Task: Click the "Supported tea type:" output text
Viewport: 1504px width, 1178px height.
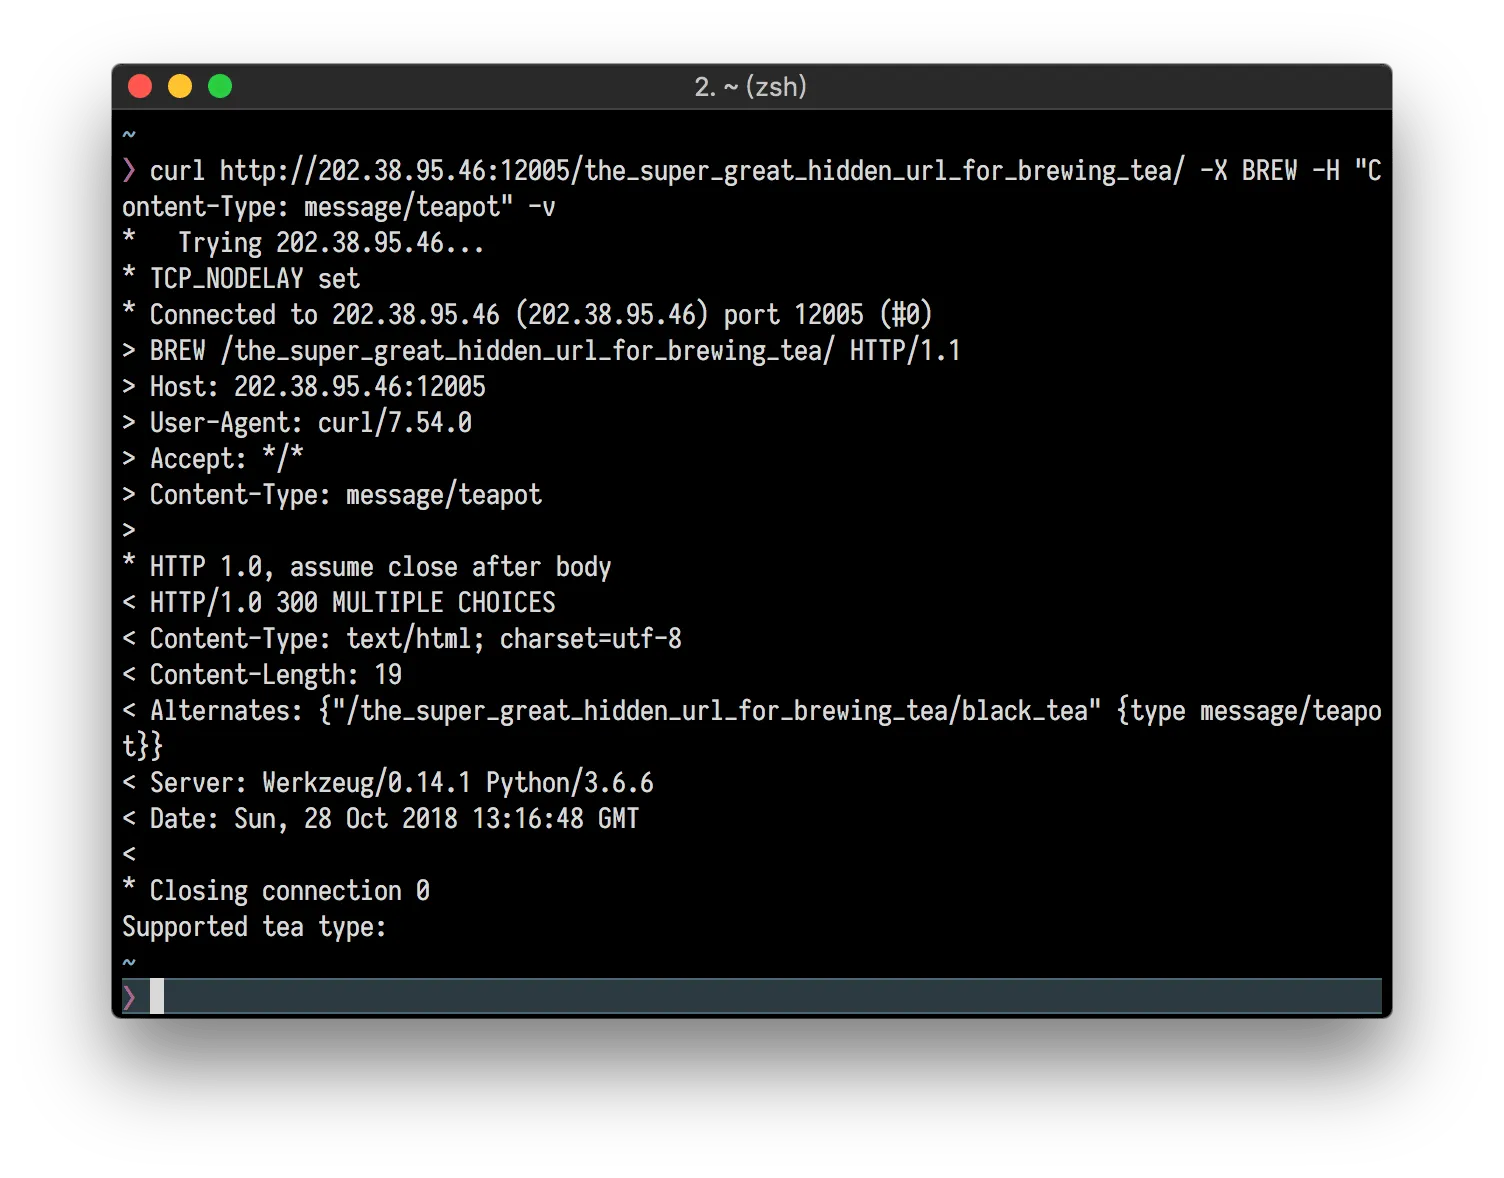Action: (x=254, y=927)
